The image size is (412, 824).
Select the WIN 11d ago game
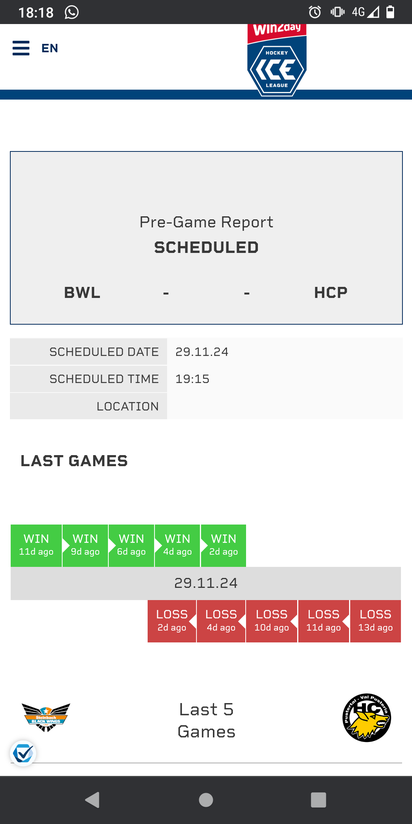(x=36, y=545)
